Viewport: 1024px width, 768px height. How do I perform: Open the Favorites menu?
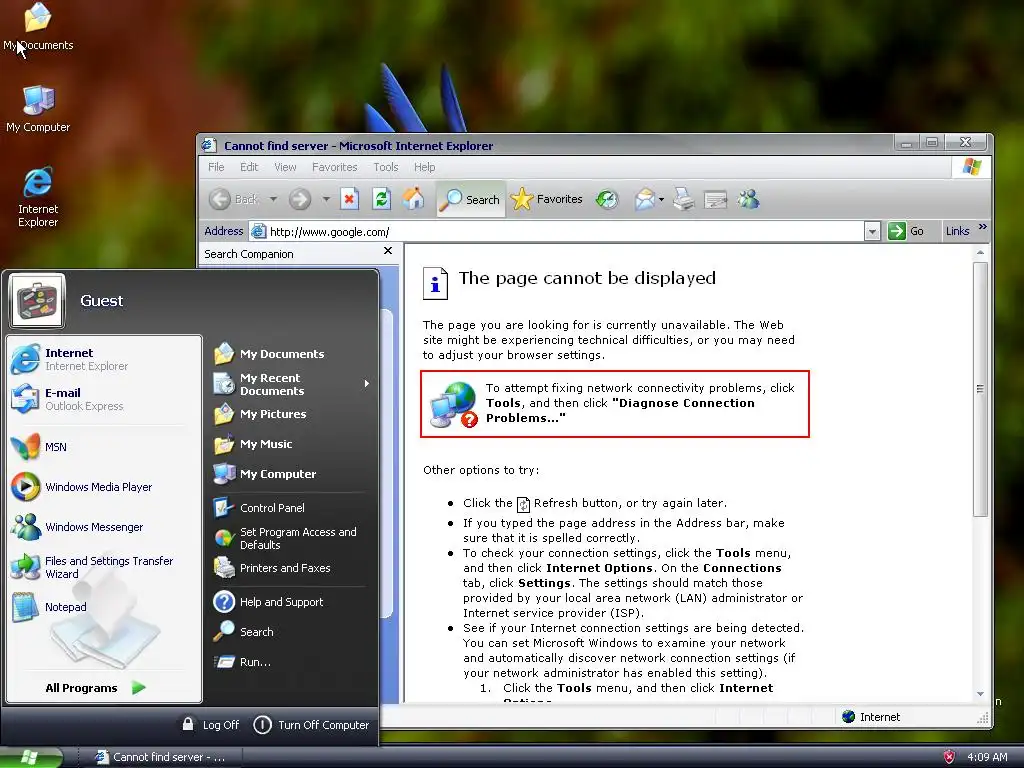click(x=334, y=167)
